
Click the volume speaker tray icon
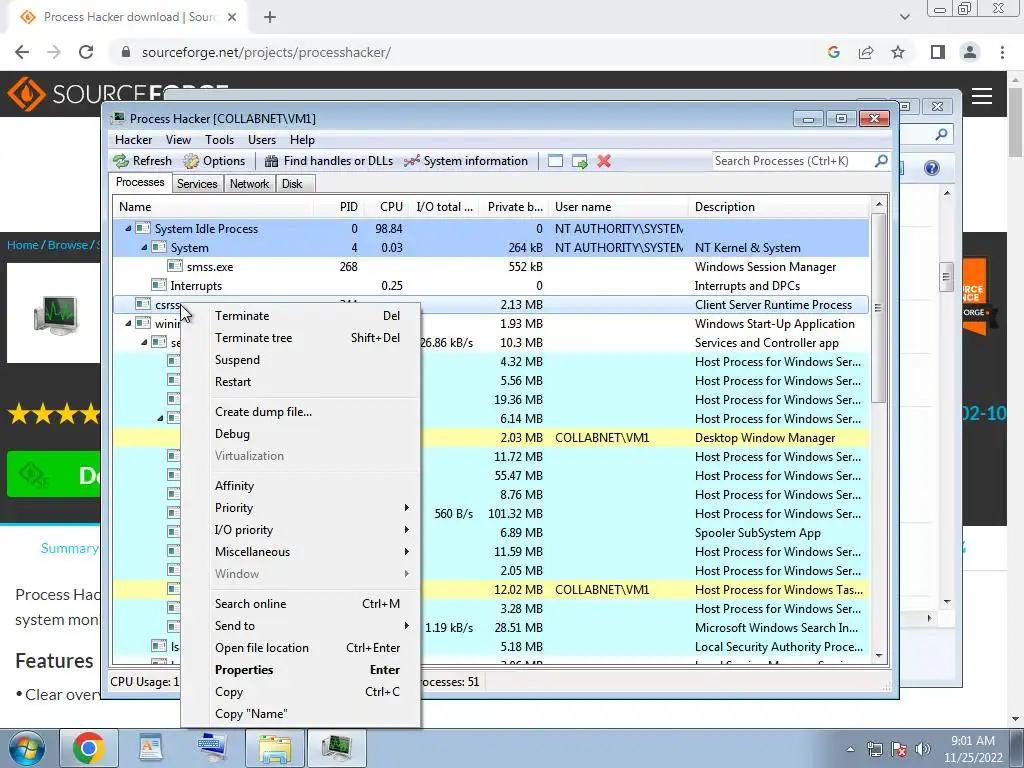(x=922, y=749)
